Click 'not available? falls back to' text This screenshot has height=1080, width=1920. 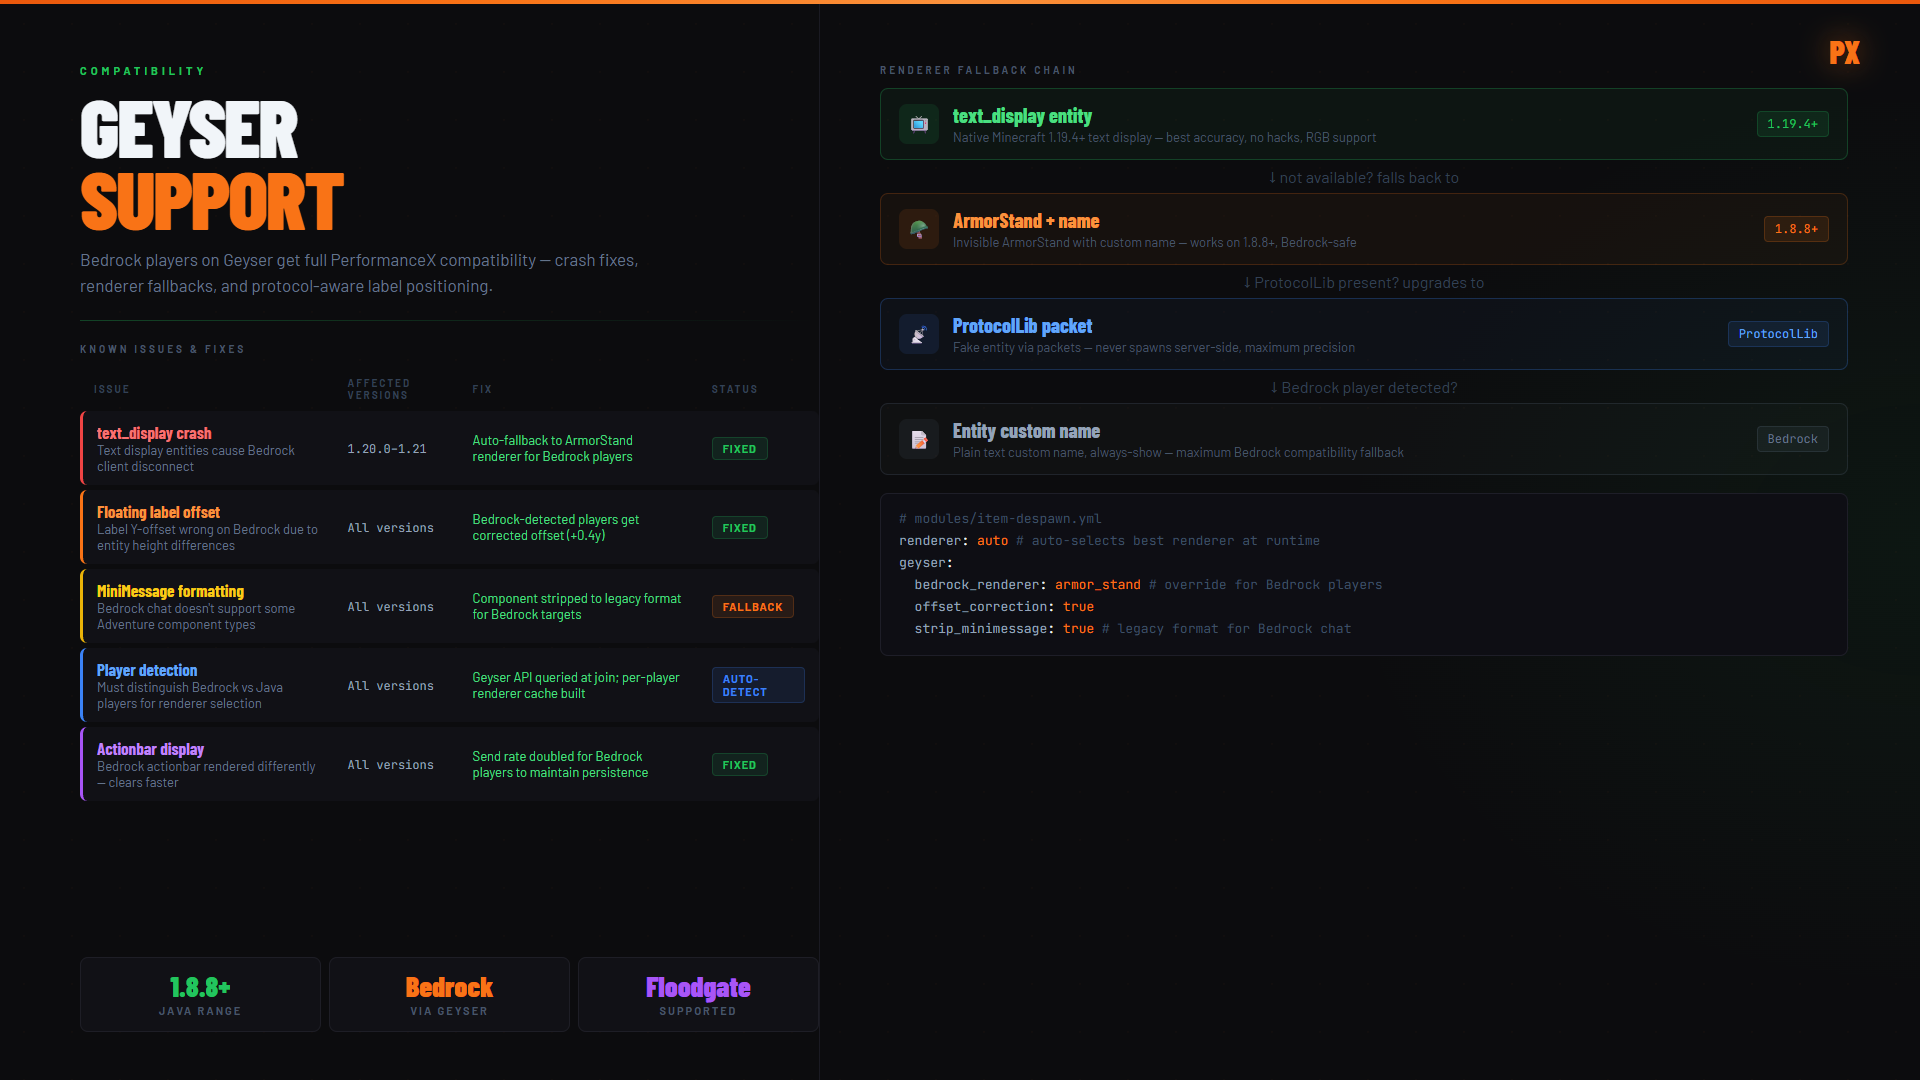point(1364,178)
